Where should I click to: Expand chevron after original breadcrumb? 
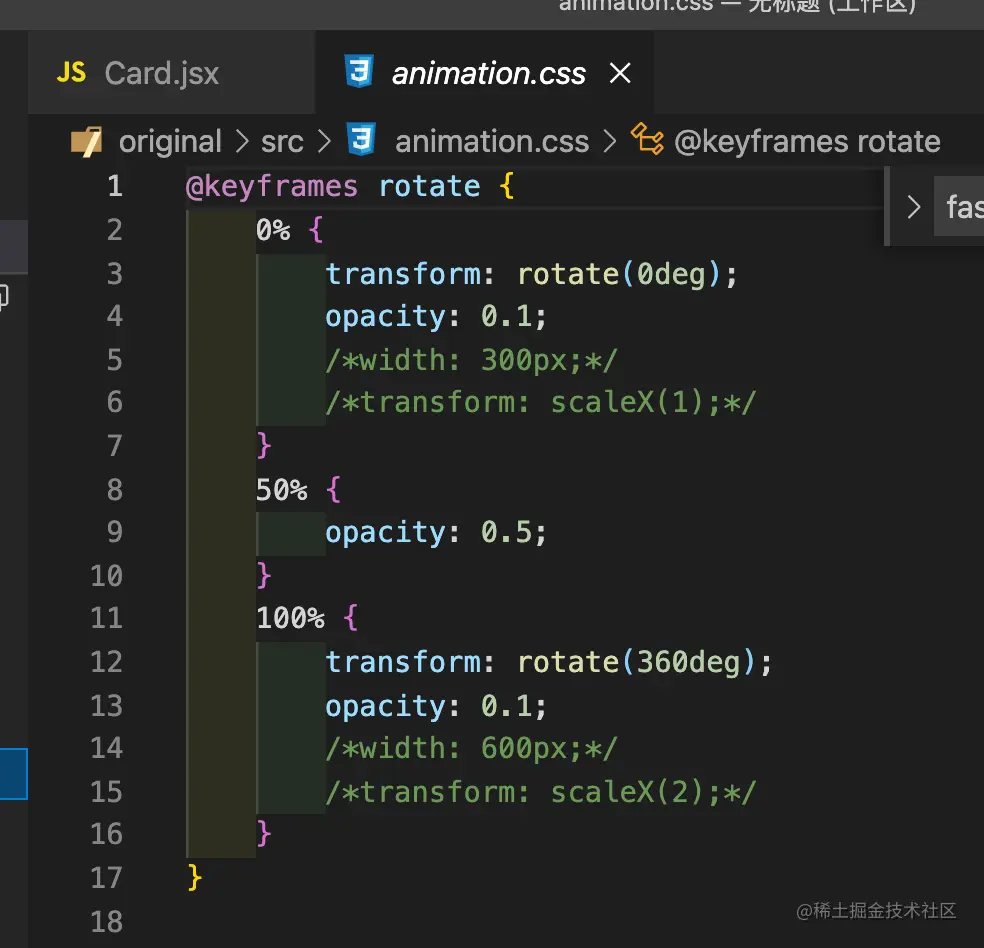coord(242,142)
